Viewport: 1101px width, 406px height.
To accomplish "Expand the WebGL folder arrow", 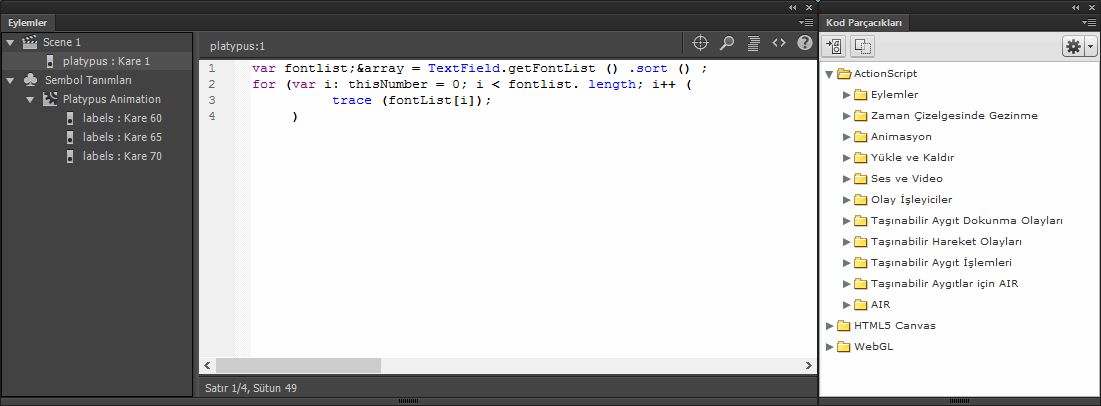I will point(830,346).
